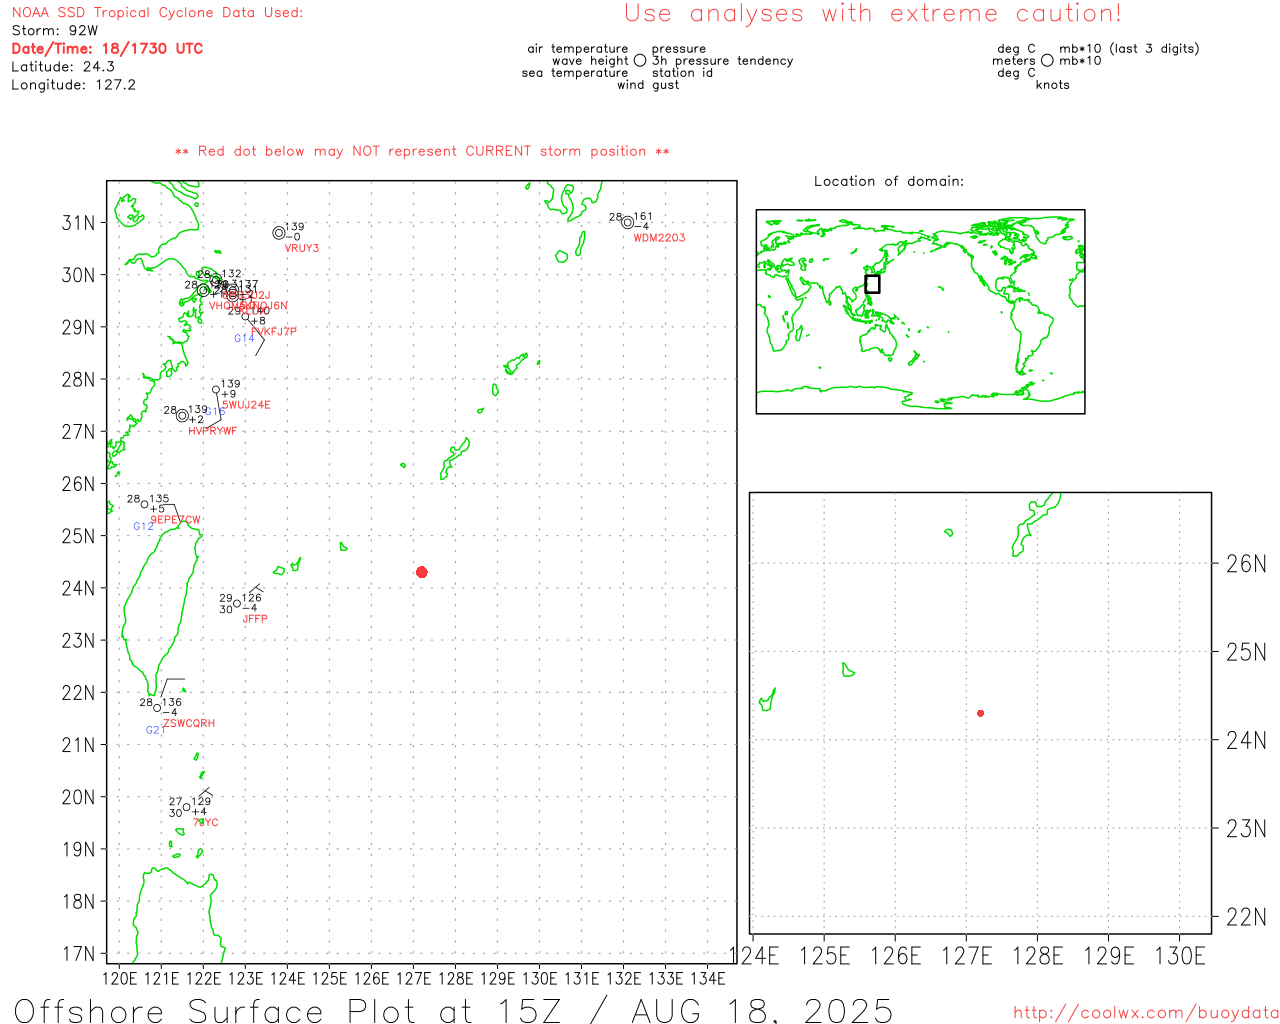Click the small red dot in zoomed inset map
This screenshot has height=1024, width=1280.
pyautogui.click(x=981, y=713)
